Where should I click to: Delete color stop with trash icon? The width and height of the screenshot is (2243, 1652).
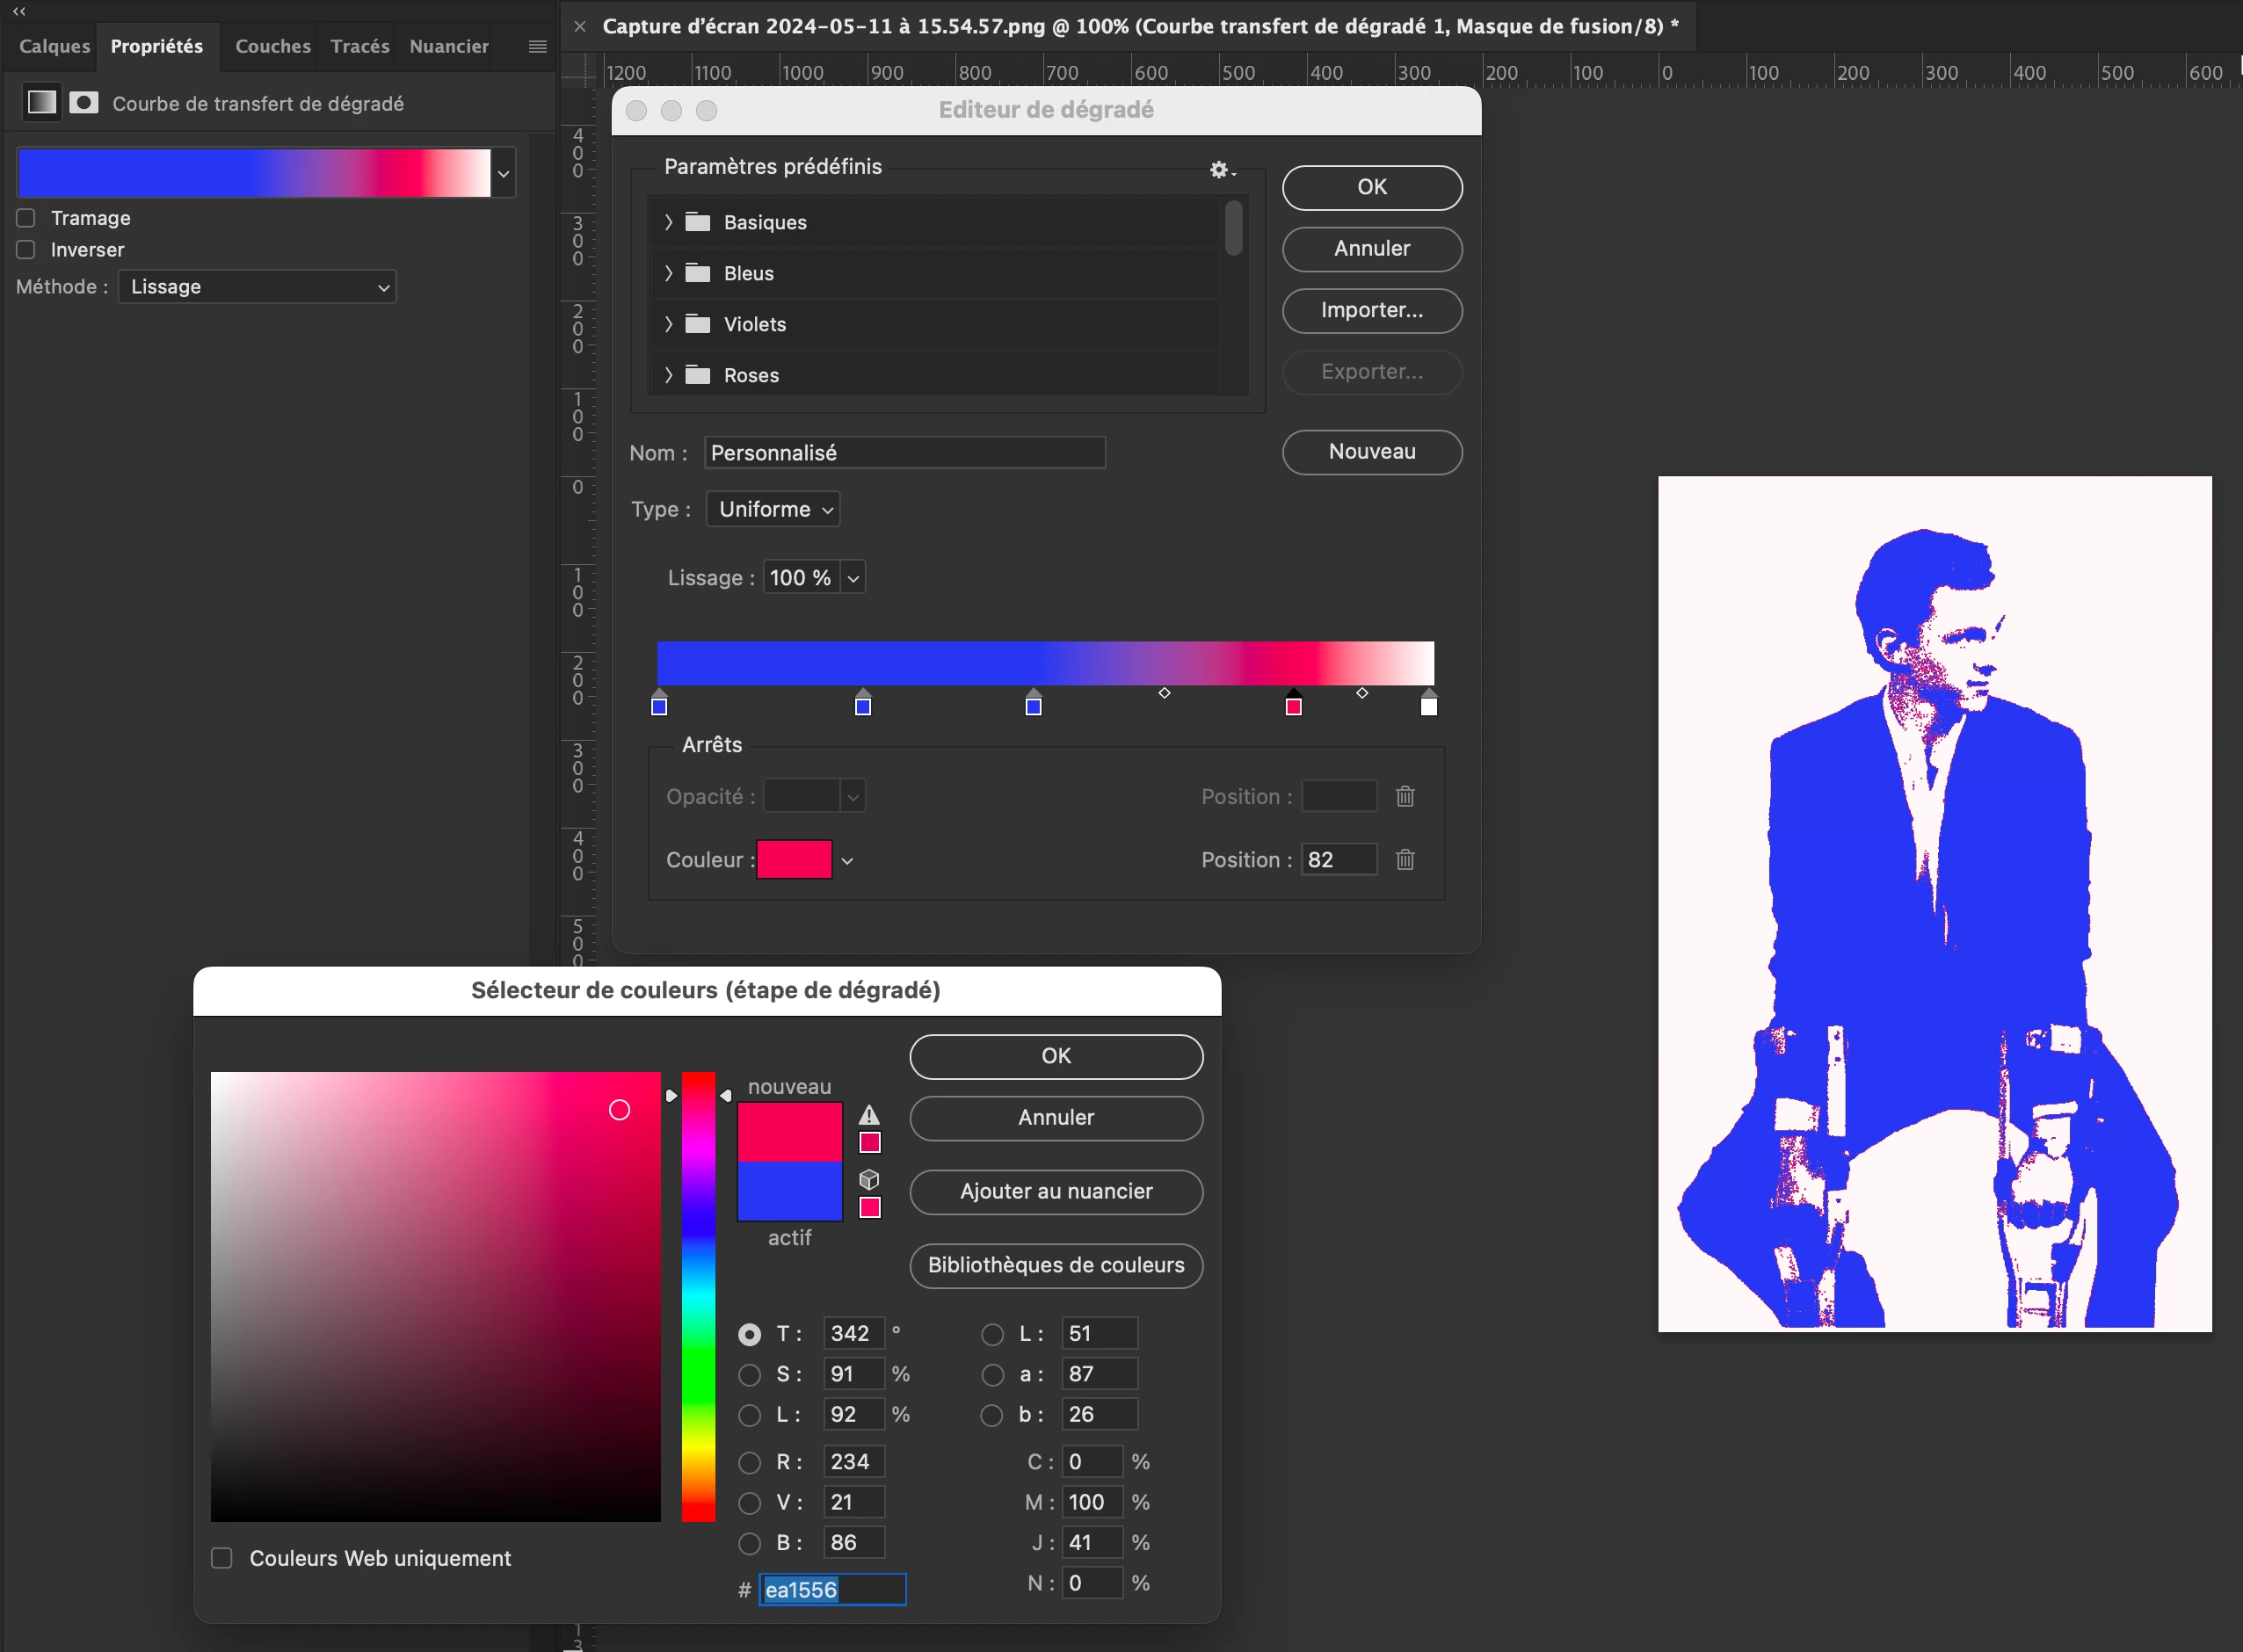pos(1405,860)
